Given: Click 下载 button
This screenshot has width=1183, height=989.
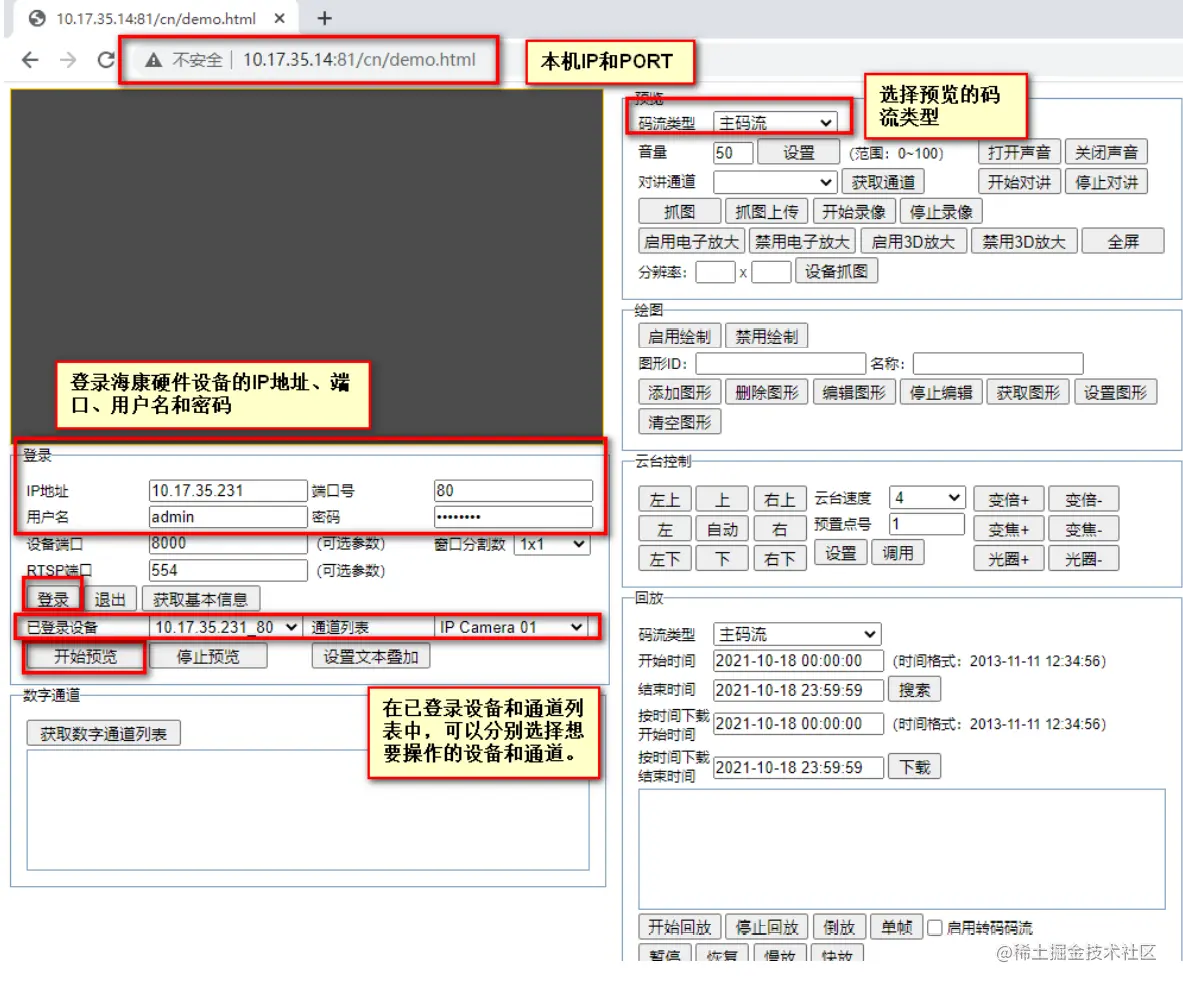Looking at the screenshot, I should click(914, 767).
